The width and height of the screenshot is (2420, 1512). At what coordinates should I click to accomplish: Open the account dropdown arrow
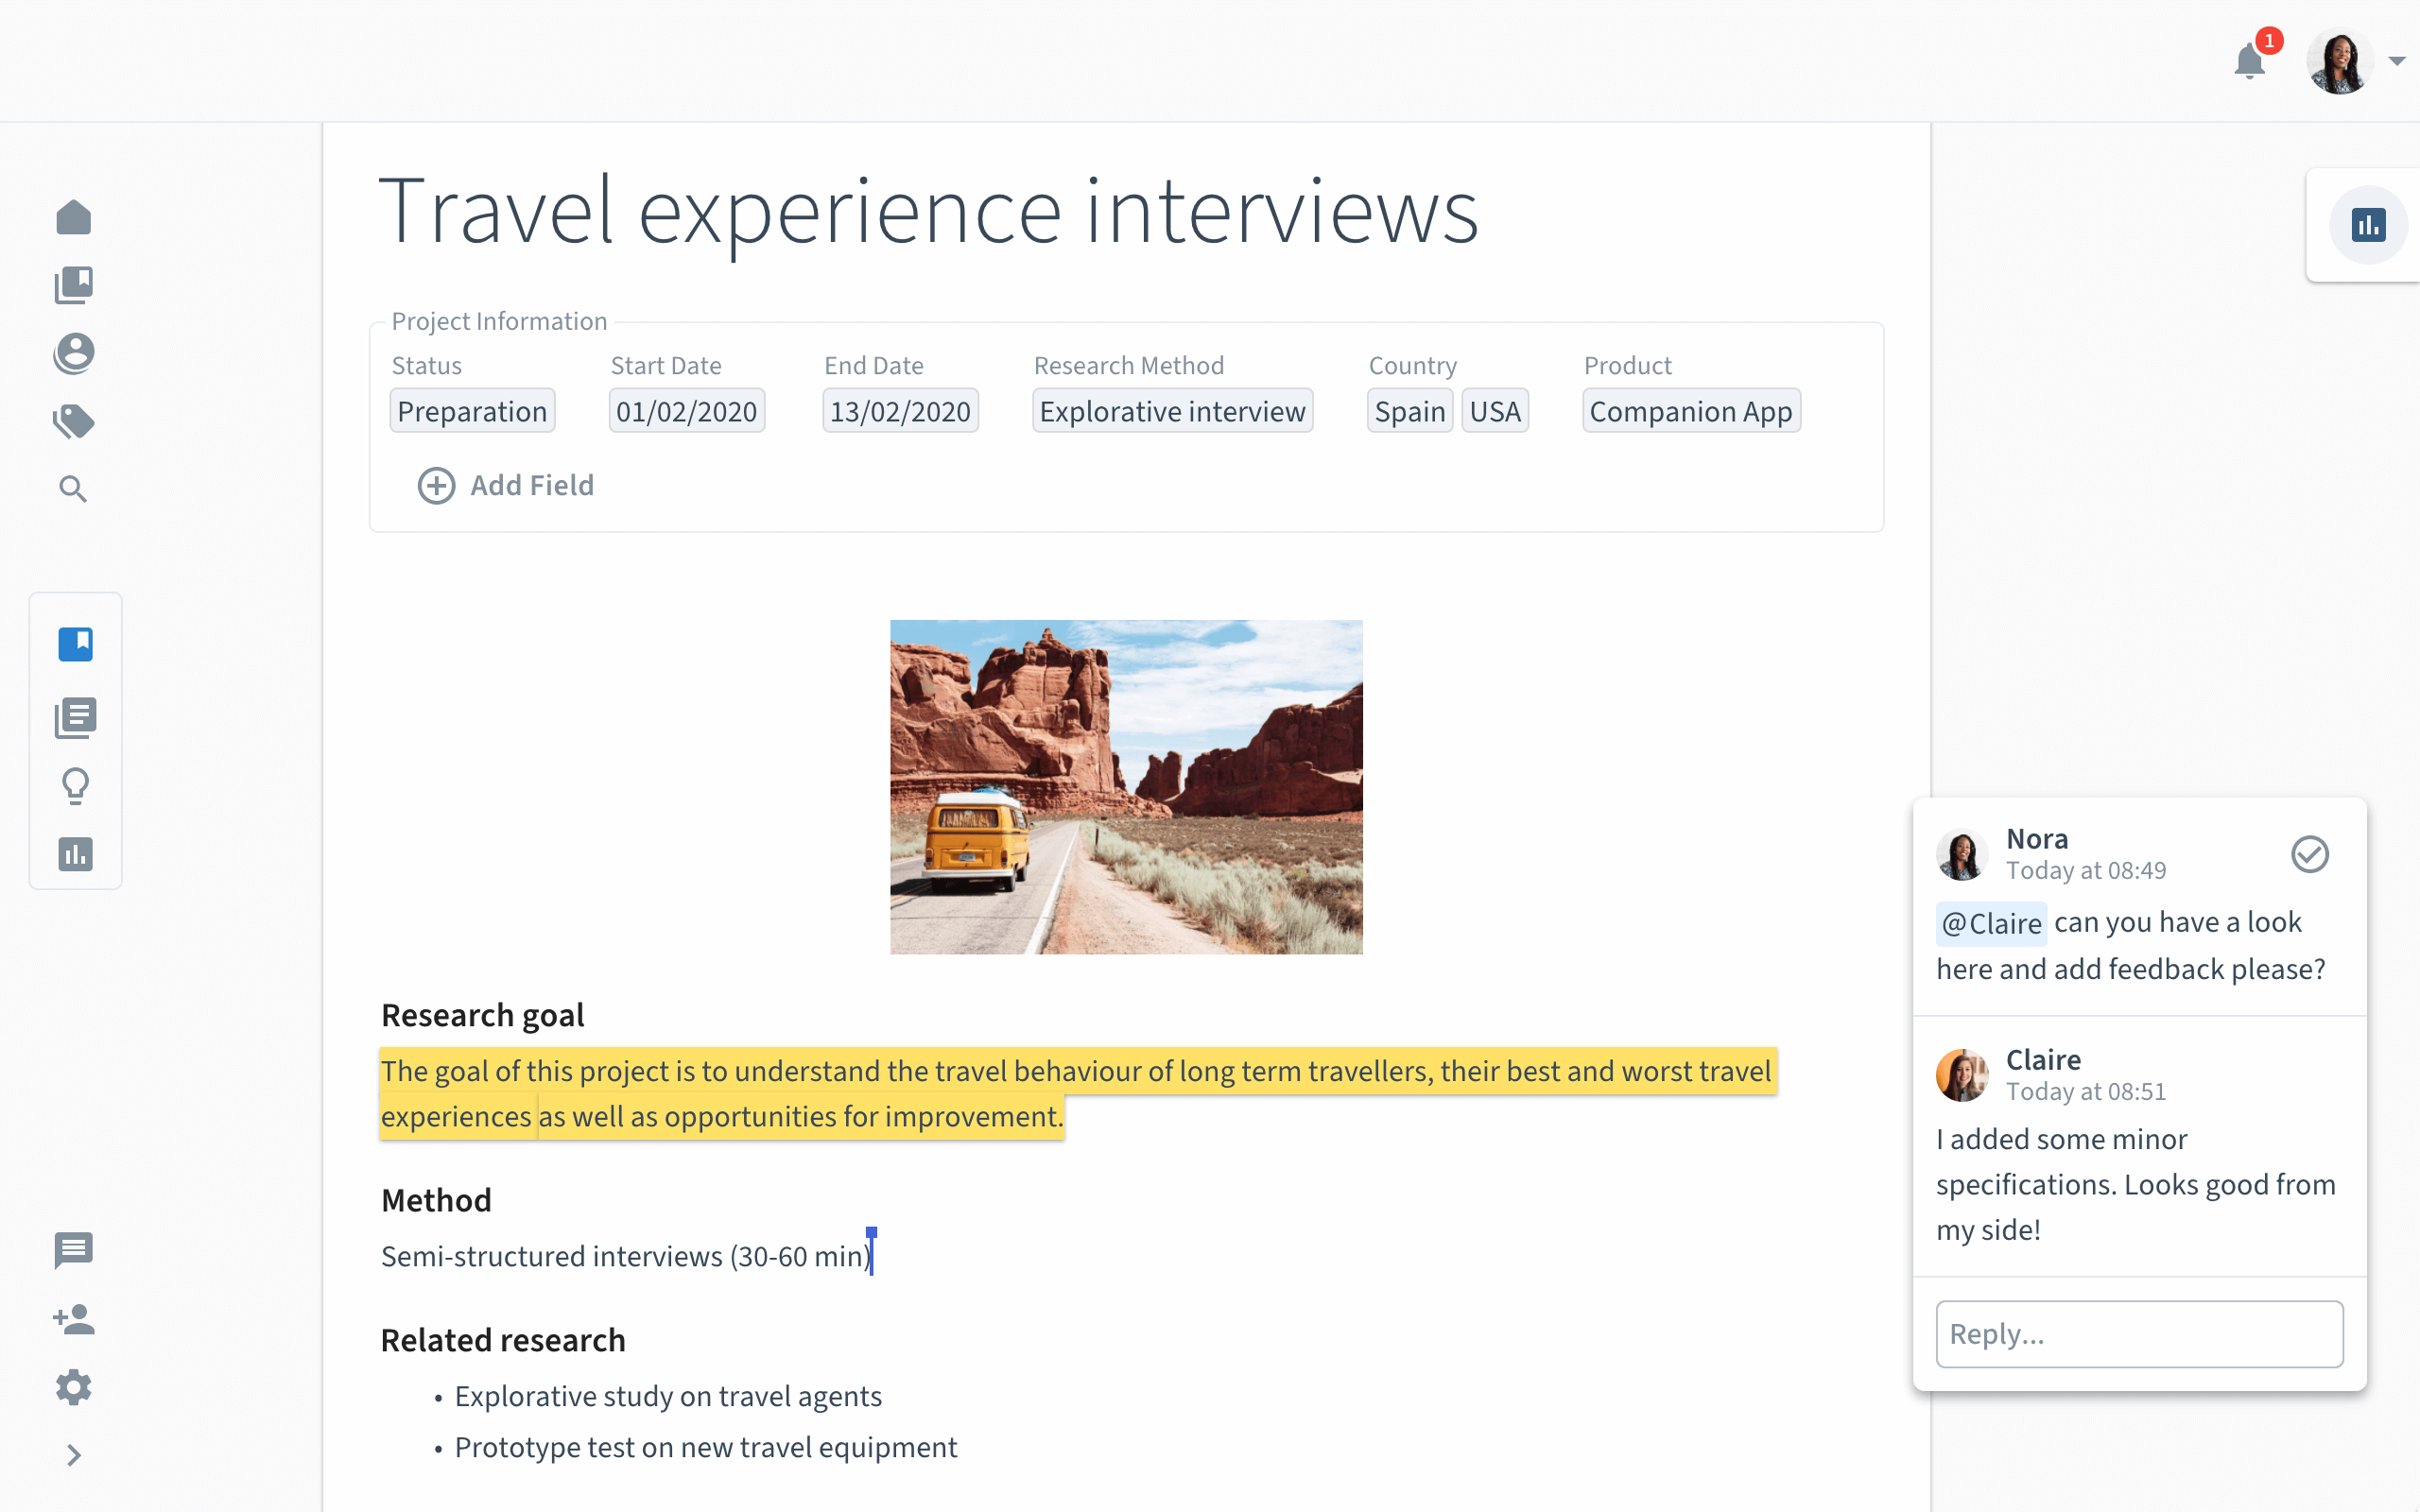click(2397, 61)
